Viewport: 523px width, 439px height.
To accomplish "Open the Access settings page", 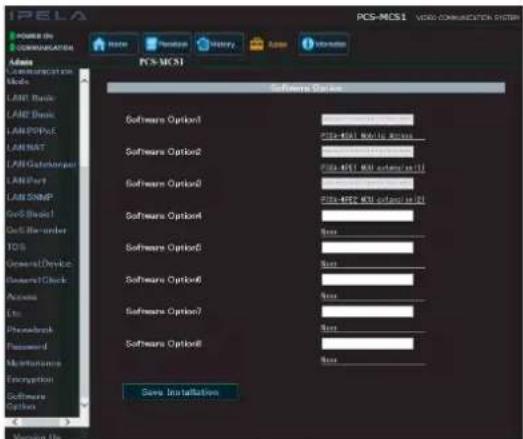I will click(x=22, y=297).
